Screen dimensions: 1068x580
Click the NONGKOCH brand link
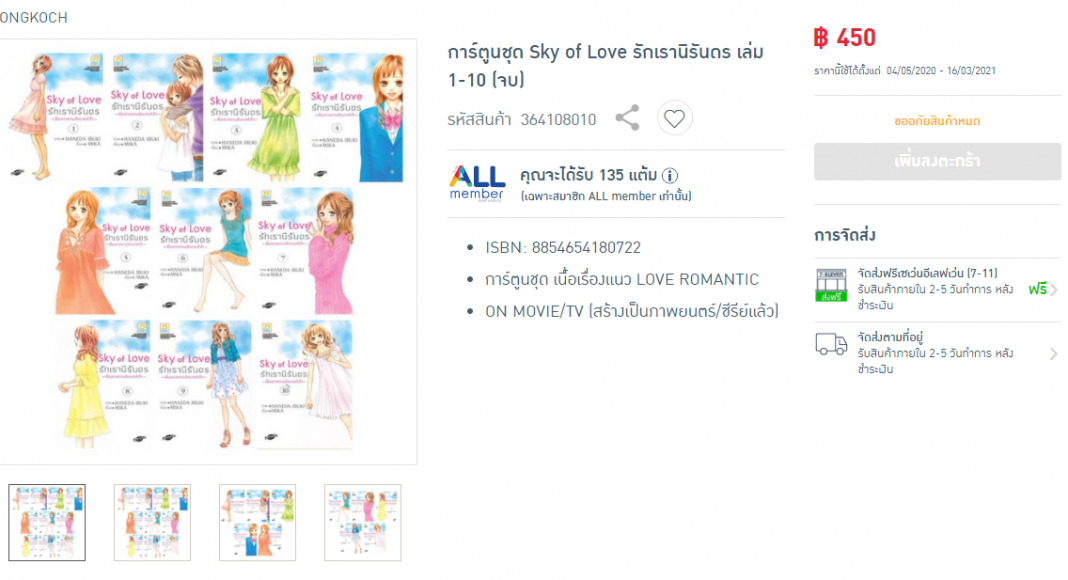point(33,18)
